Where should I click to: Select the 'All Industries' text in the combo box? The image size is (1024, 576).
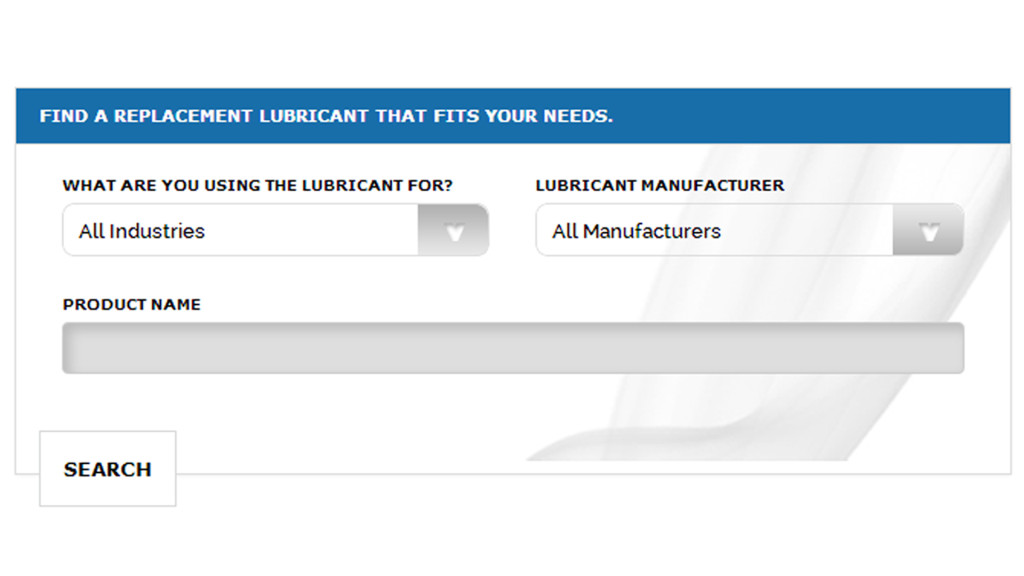click(x=142, y=231)
